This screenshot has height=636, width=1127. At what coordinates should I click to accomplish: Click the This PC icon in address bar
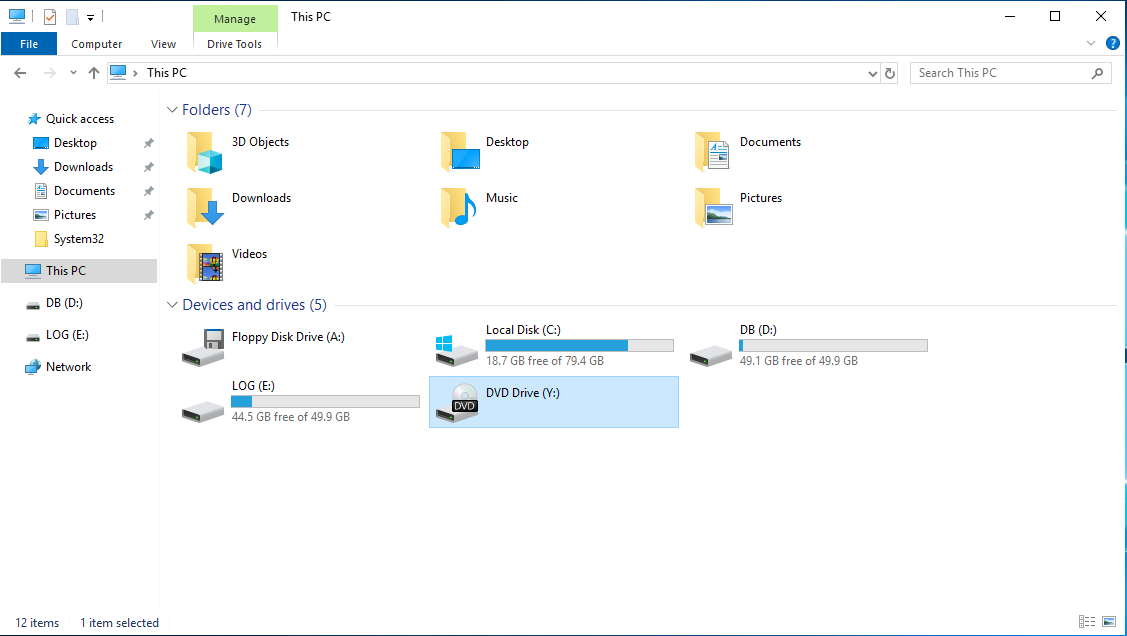[119, 72]
